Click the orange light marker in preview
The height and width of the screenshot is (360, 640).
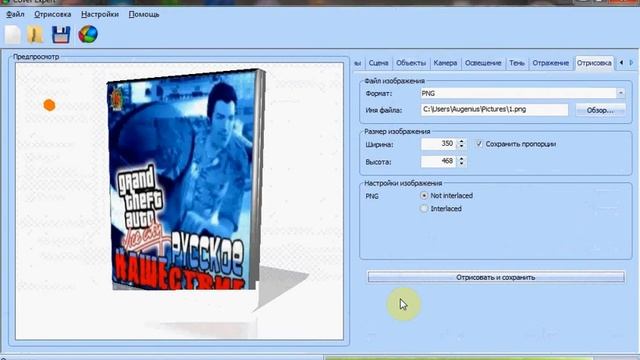pyautogui.click(x=49, y=105)
